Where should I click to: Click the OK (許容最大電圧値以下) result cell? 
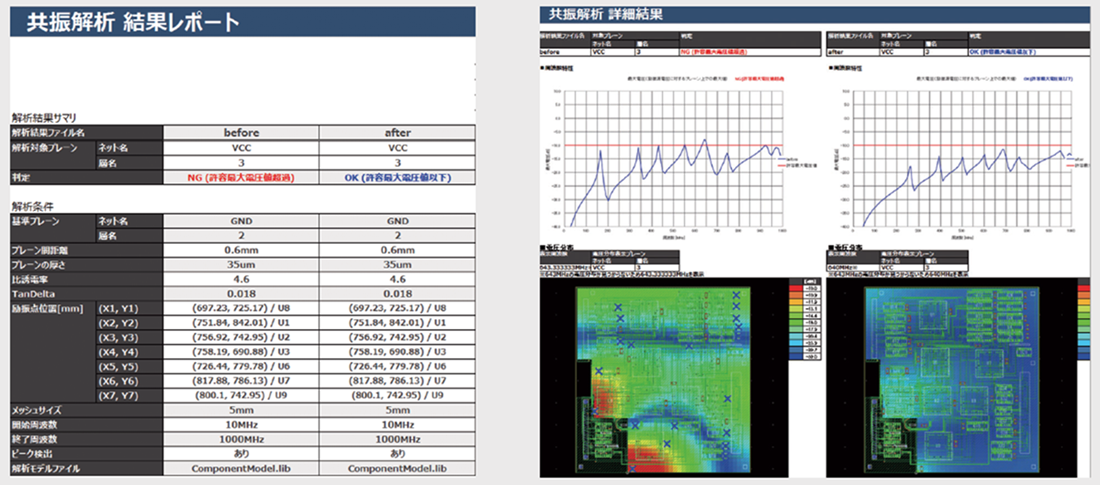(x=397, y=176)
